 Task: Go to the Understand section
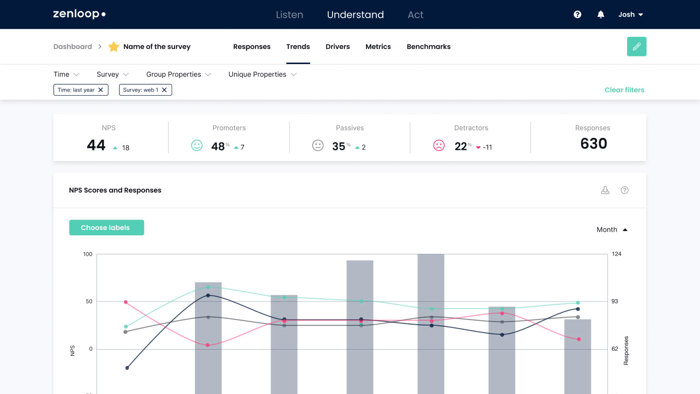click(355, 14)
